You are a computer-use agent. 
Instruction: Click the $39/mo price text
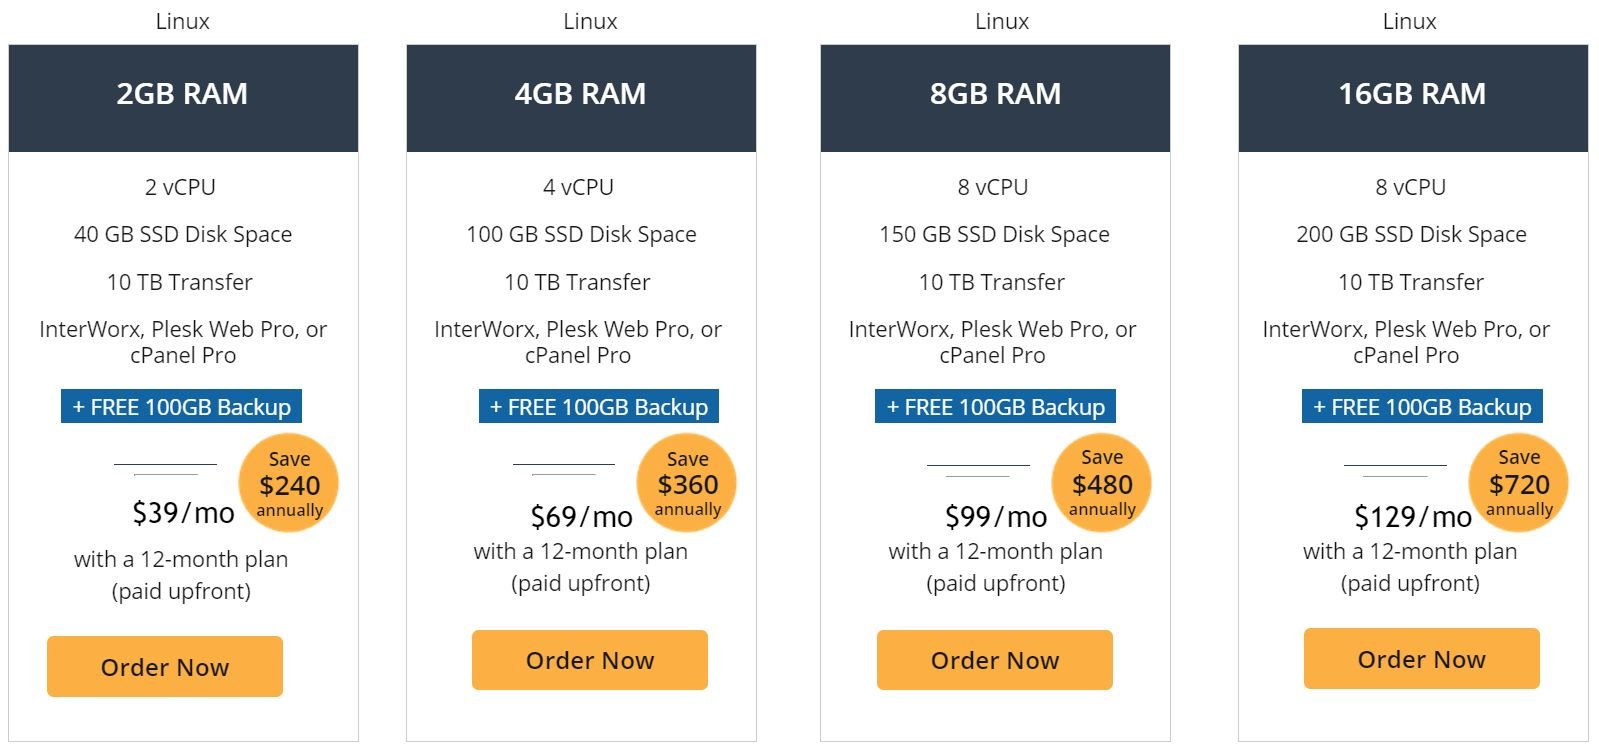(183, 513)
